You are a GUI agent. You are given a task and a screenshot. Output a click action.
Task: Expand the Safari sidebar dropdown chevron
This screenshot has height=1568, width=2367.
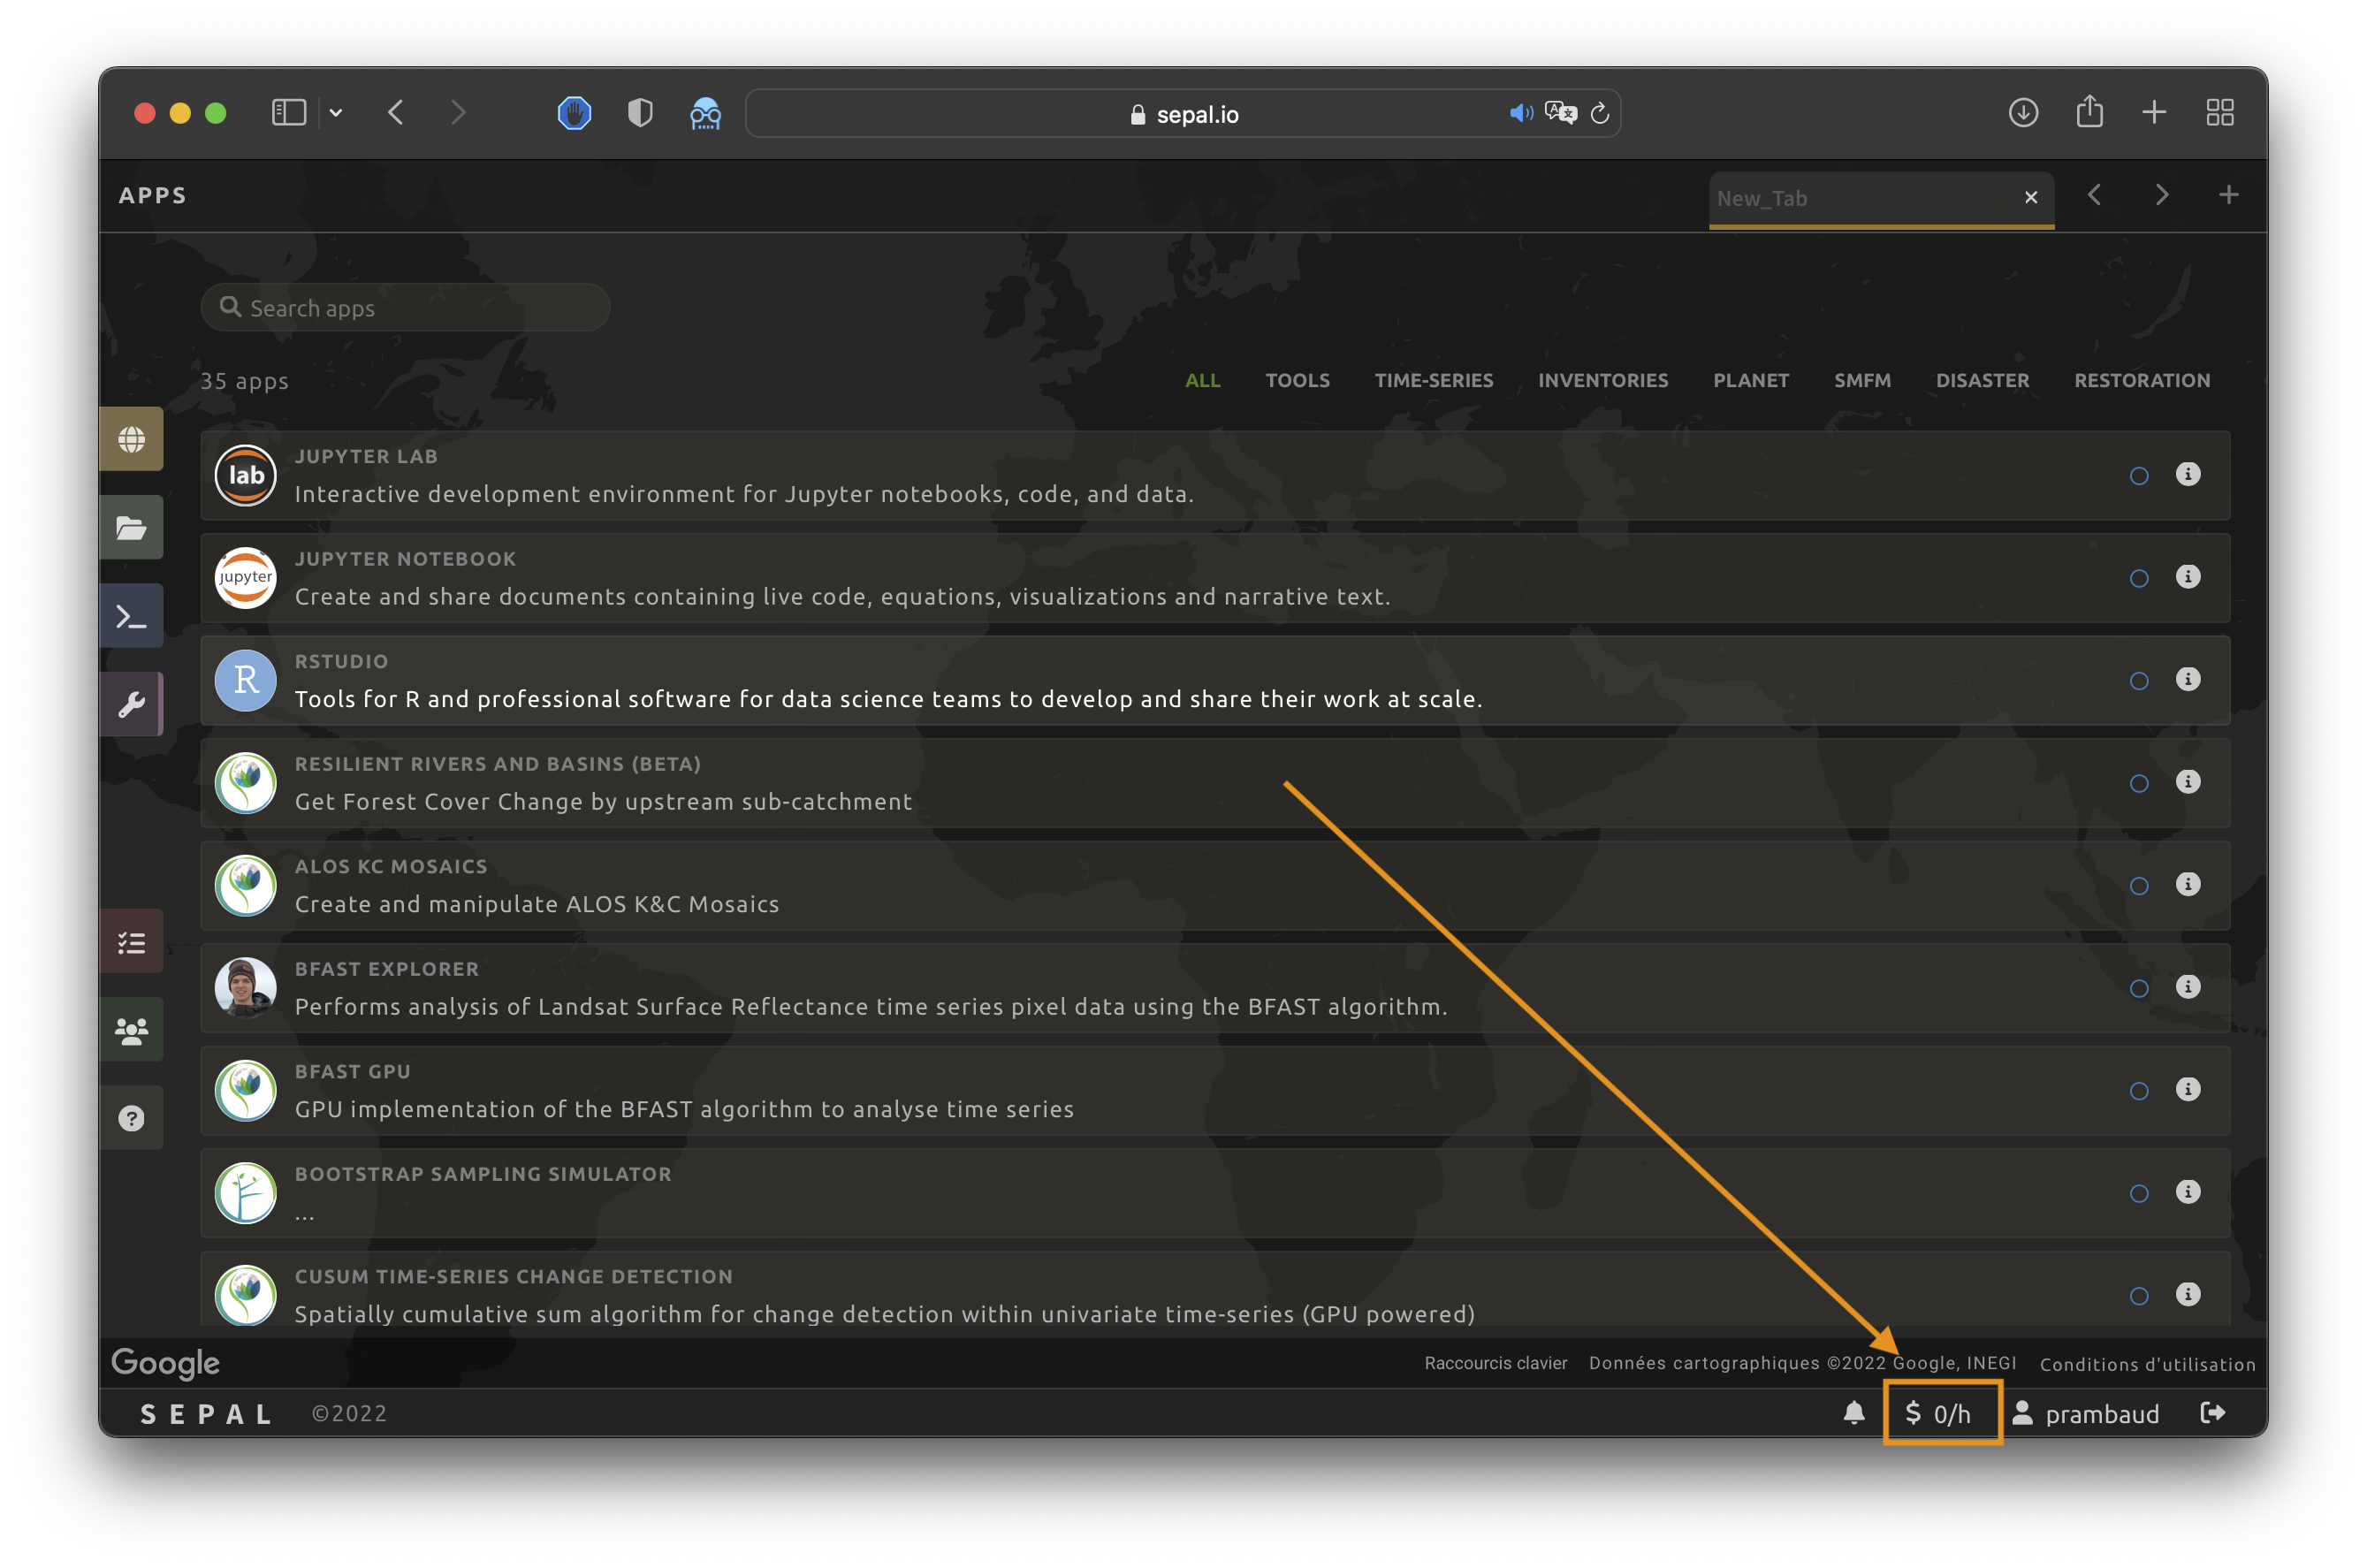(336, 113)
